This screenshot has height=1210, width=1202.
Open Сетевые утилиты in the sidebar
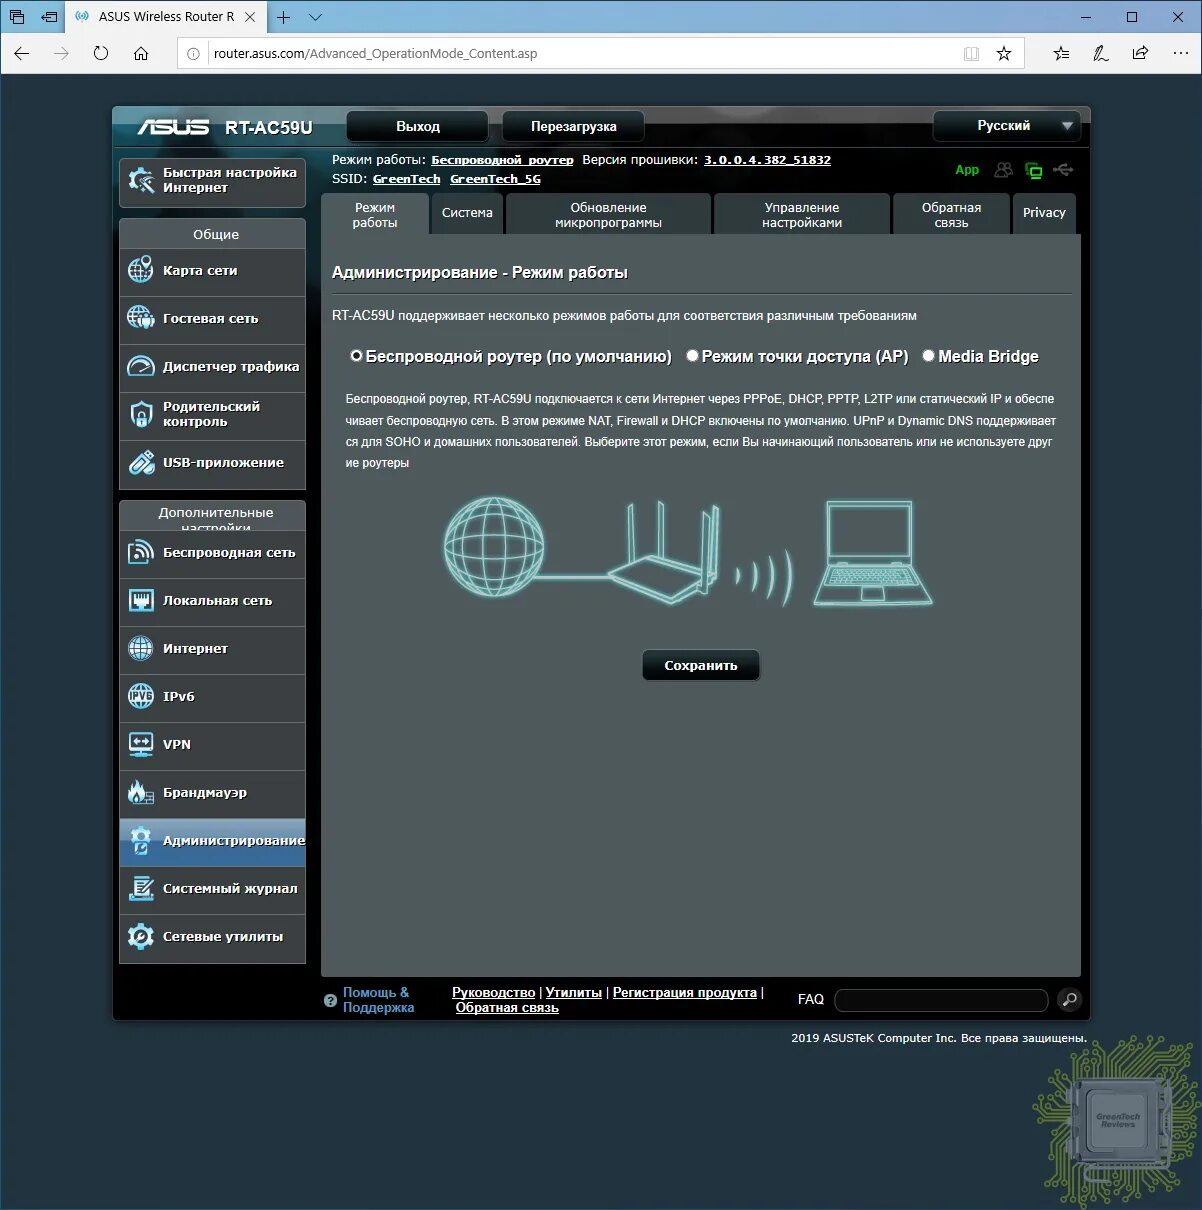tap(213, 936)
